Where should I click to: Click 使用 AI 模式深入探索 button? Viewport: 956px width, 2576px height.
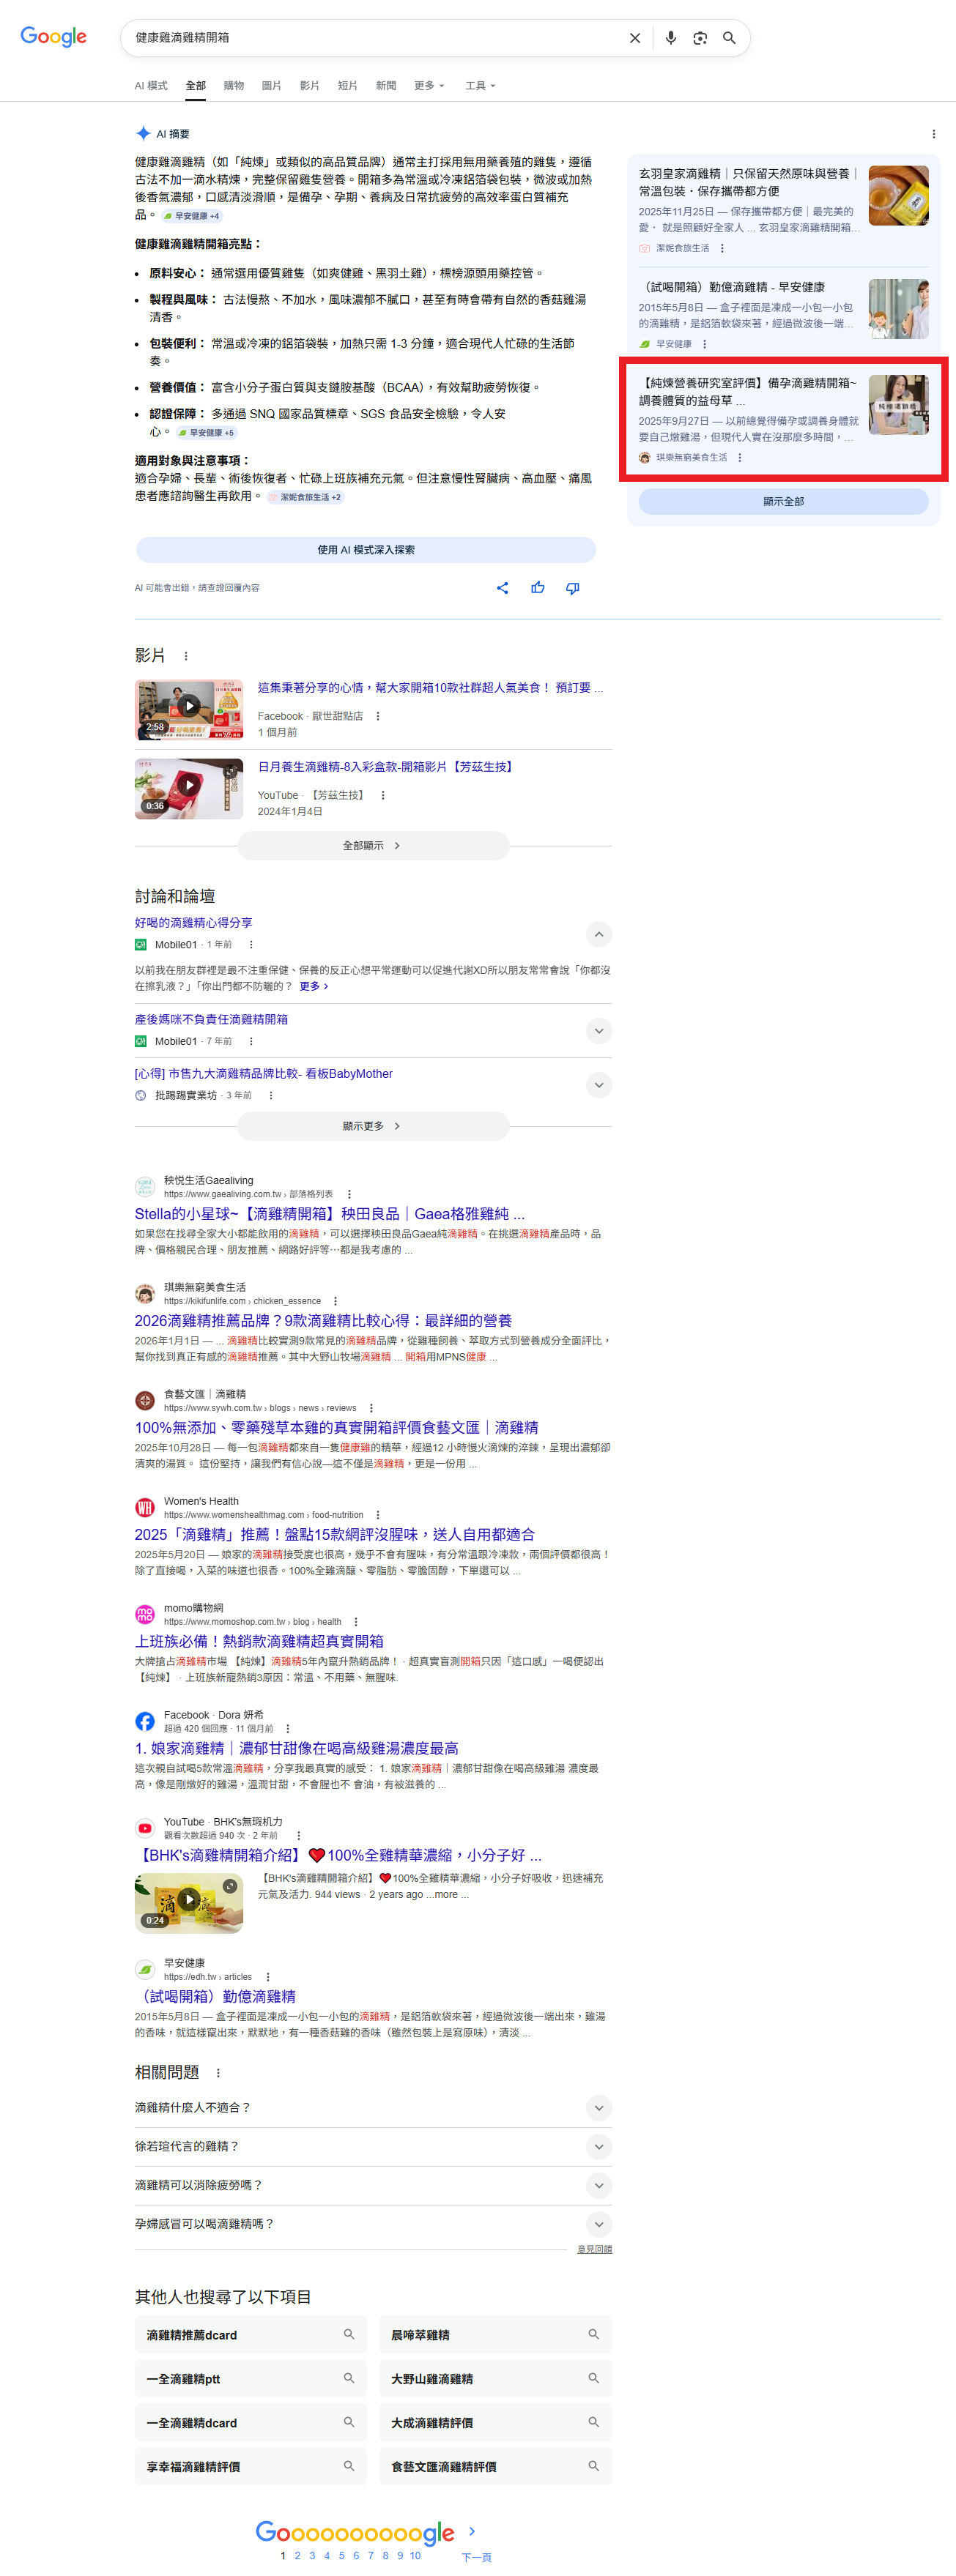point(366,550)
